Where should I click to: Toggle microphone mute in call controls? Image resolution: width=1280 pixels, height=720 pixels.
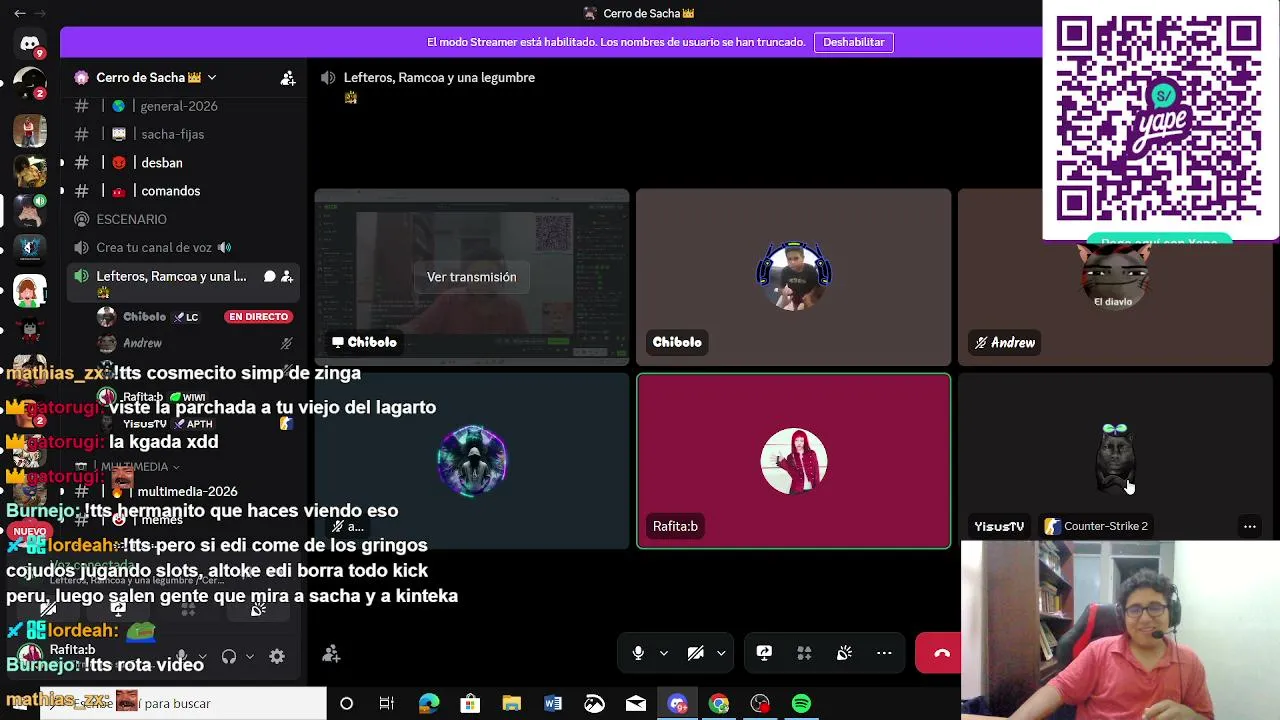[638, 653]
